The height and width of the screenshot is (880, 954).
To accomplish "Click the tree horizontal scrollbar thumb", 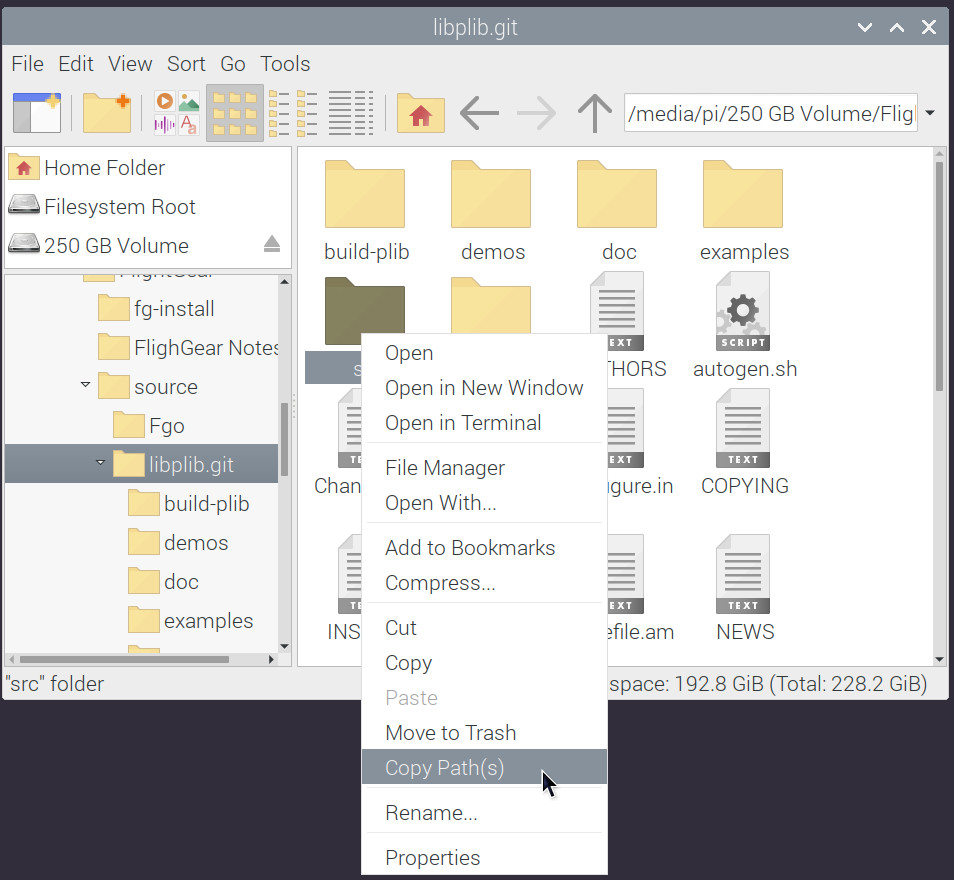I will 124,659.
